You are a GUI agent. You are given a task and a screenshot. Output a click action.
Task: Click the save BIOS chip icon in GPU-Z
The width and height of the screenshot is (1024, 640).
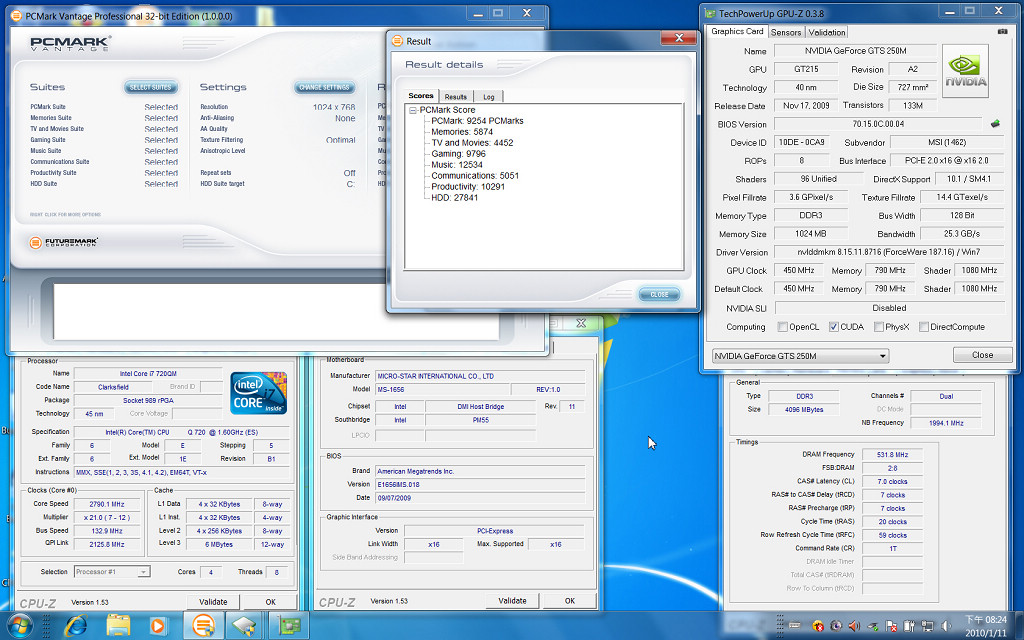click(995, 123)
